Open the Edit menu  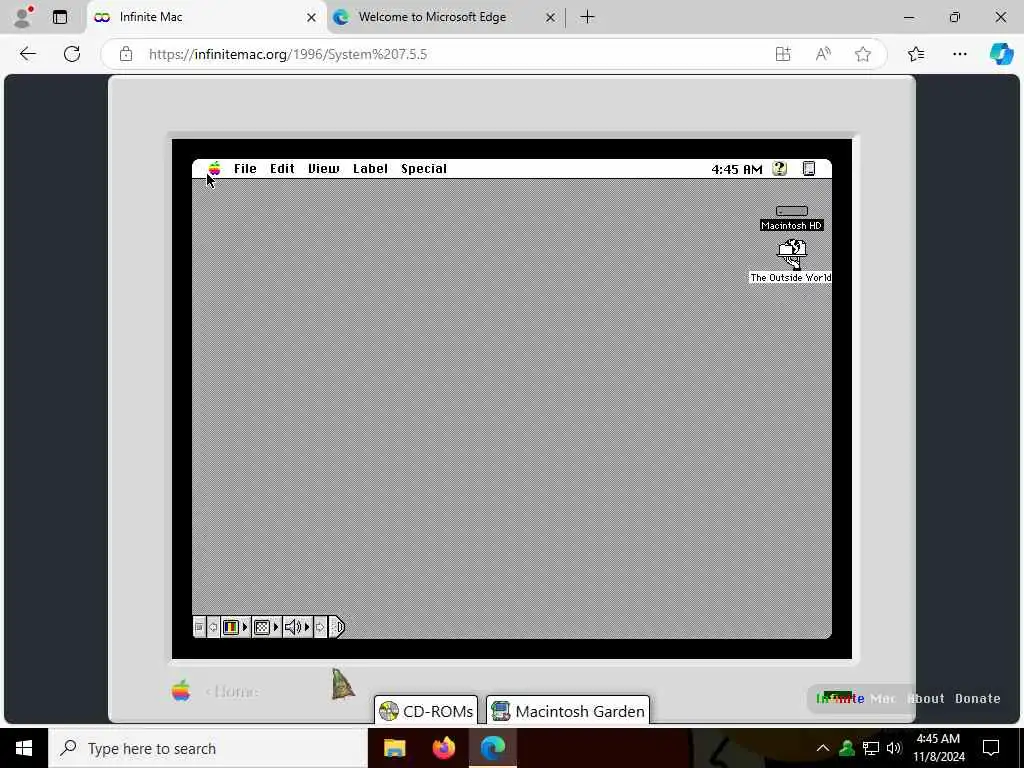pyautogui.click(x=282, y=168)
